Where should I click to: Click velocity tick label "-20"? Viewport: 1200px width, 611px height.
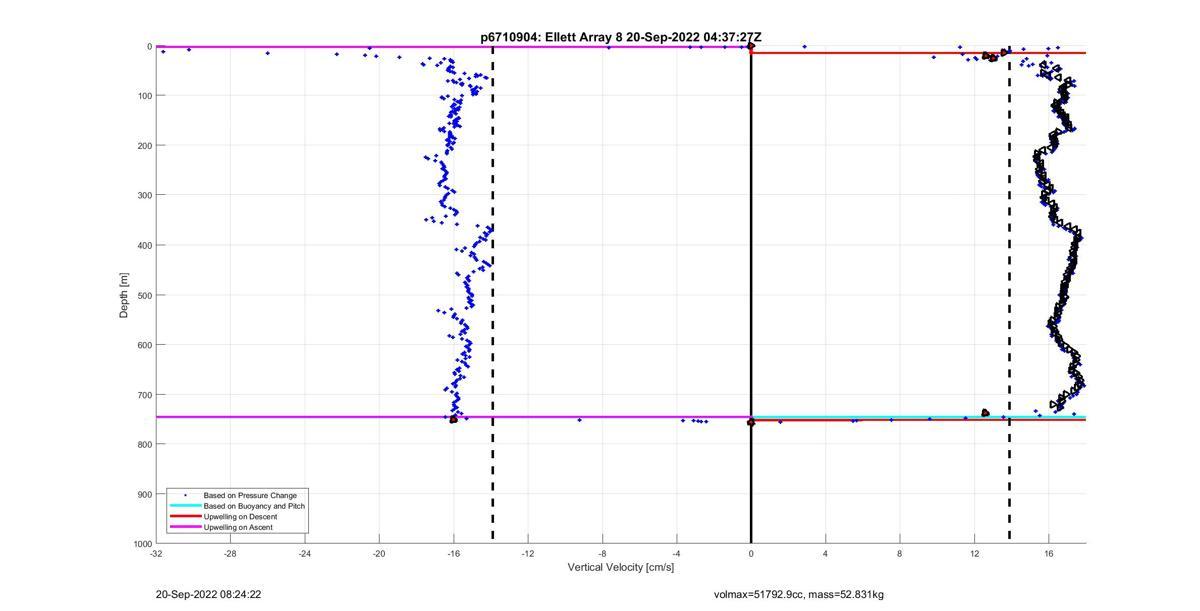(379, 553)
